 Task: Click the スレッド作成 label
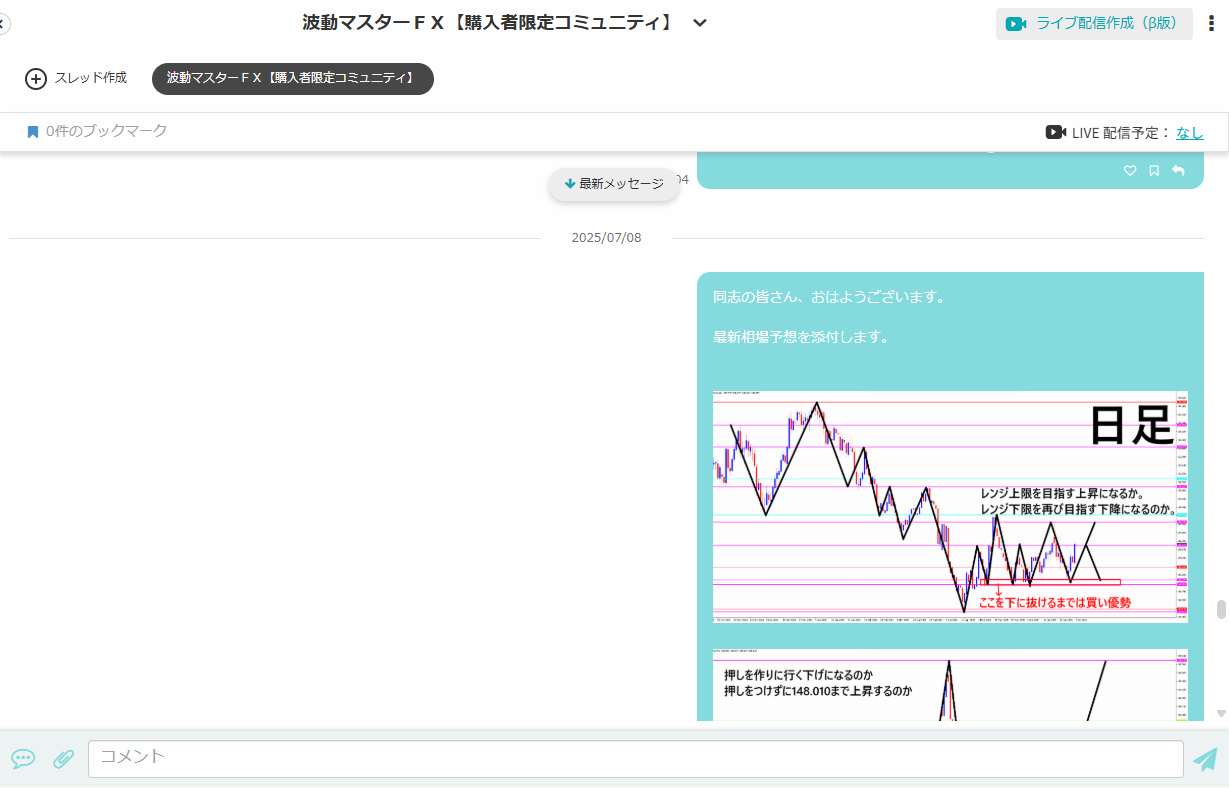pos(90,78)
